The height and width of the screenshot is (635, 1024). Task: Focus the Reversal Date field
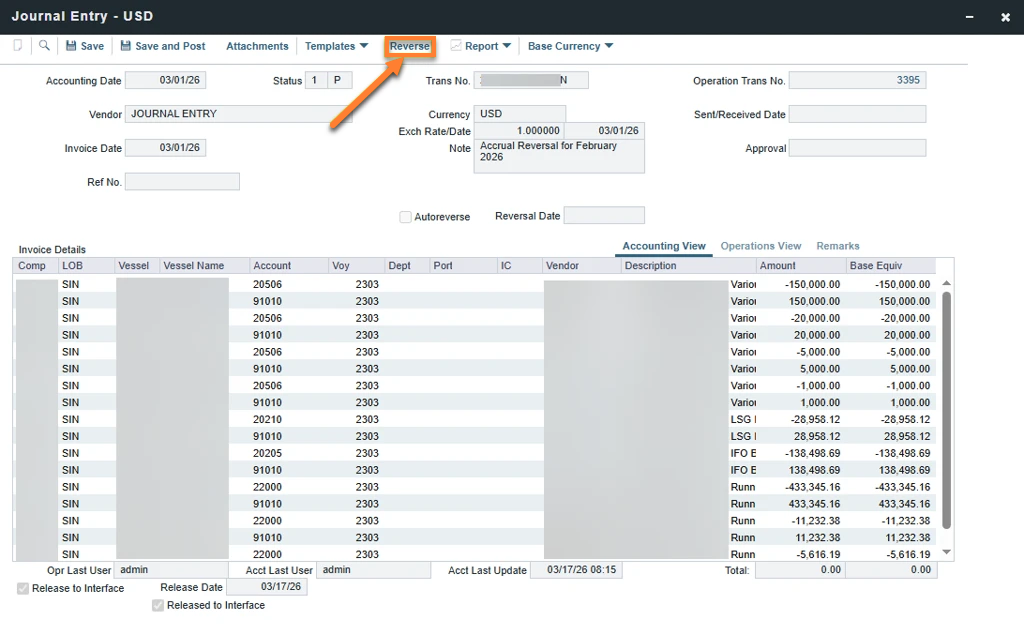coord(604,216)
